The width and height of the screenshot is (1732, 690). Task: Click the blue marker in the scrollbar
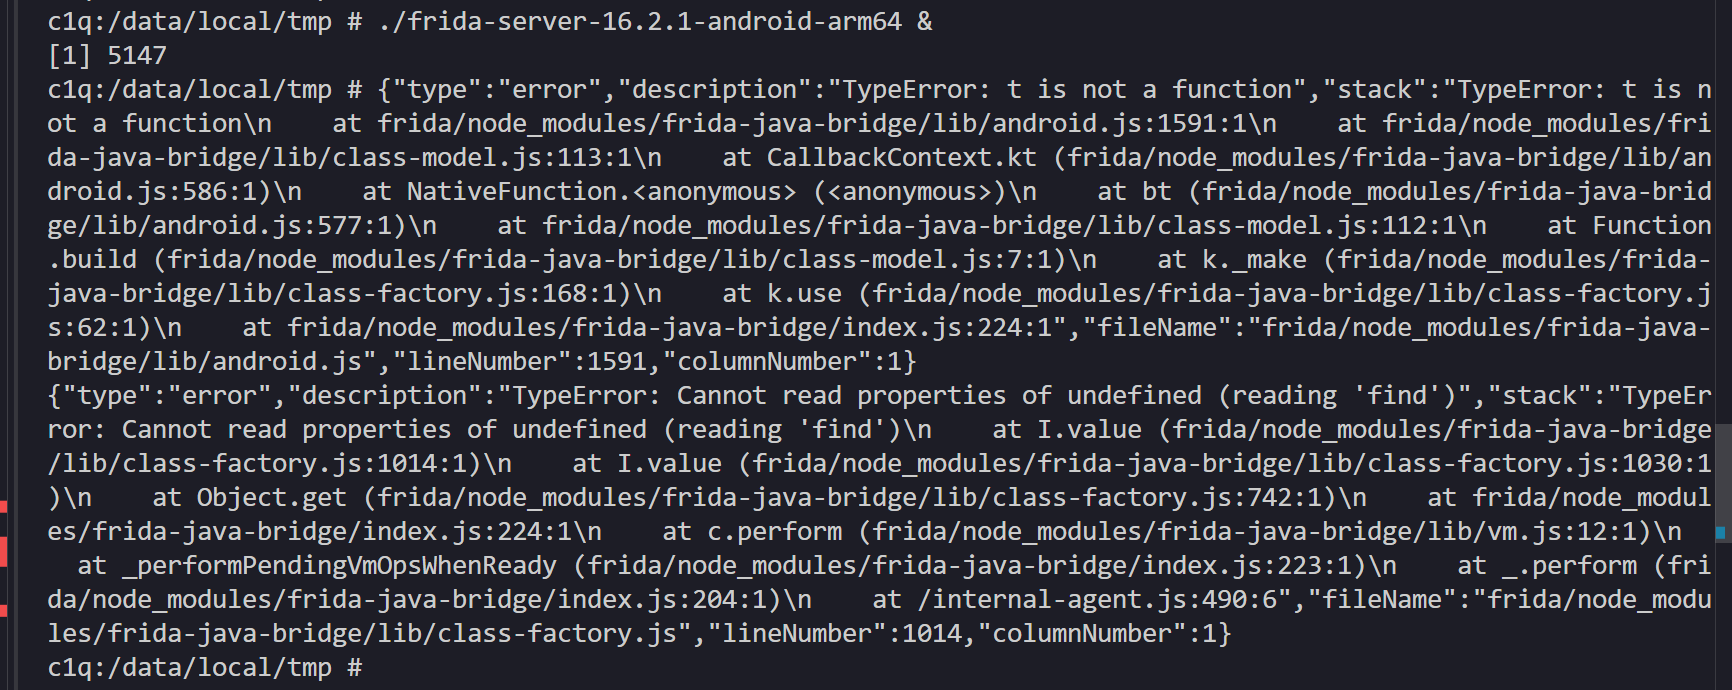pyautogui.click(x=1721, y=533)
